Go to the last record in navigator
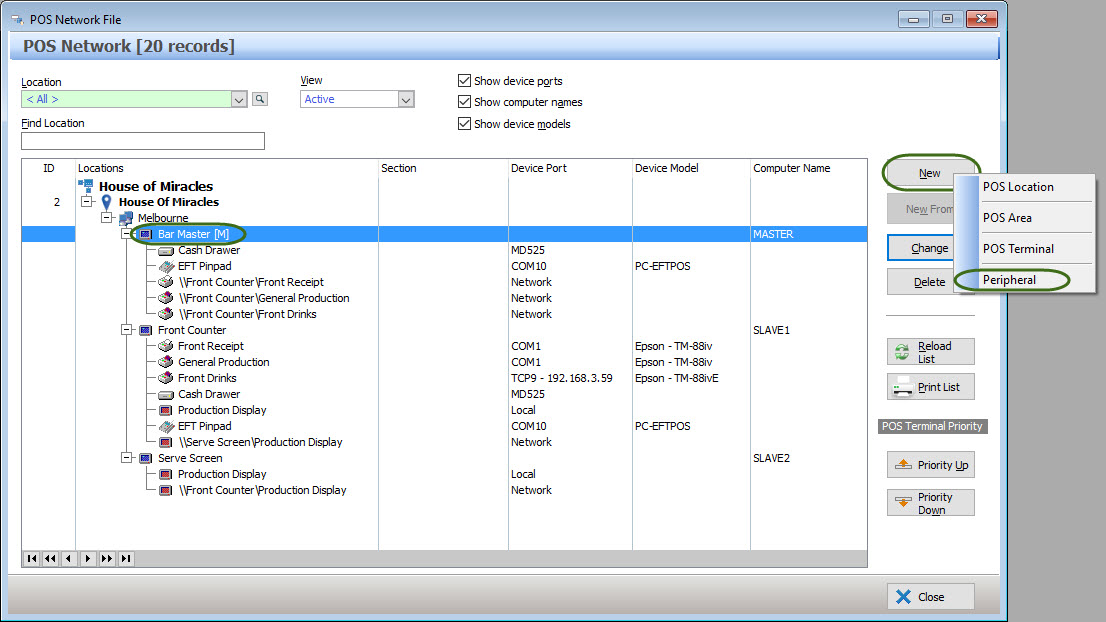 click(126, 559)
